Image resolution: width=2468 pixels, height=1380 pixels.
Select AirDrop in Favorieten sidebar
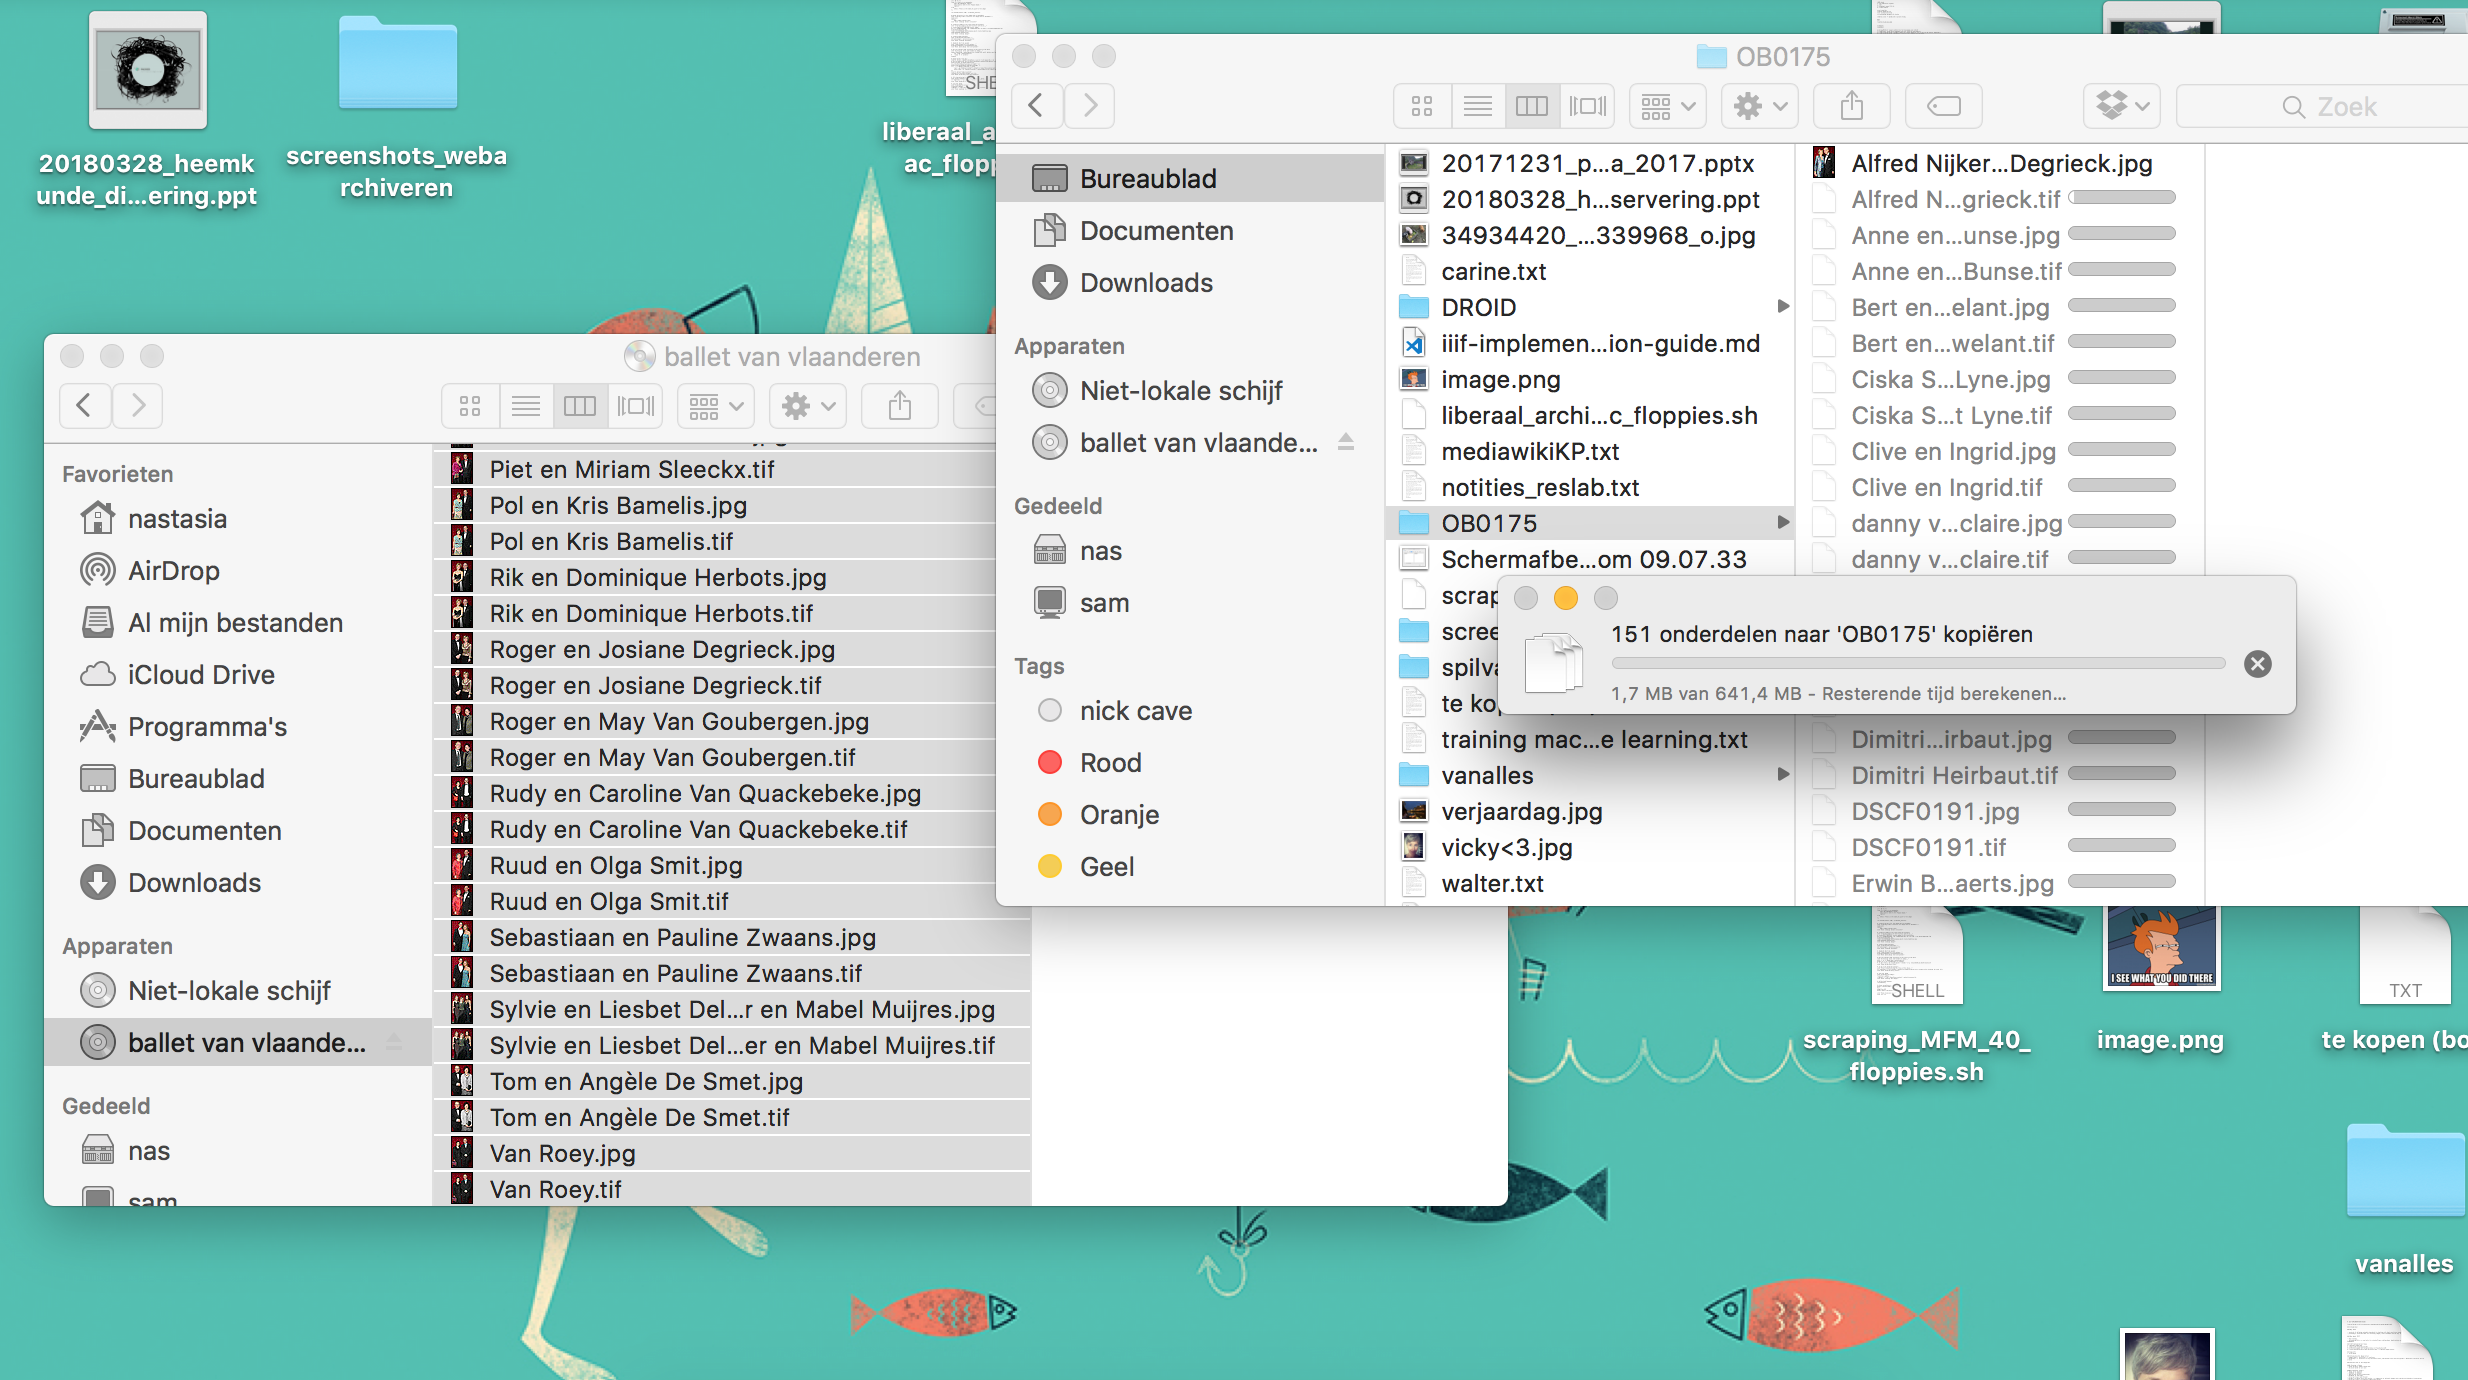pos(174,571)
